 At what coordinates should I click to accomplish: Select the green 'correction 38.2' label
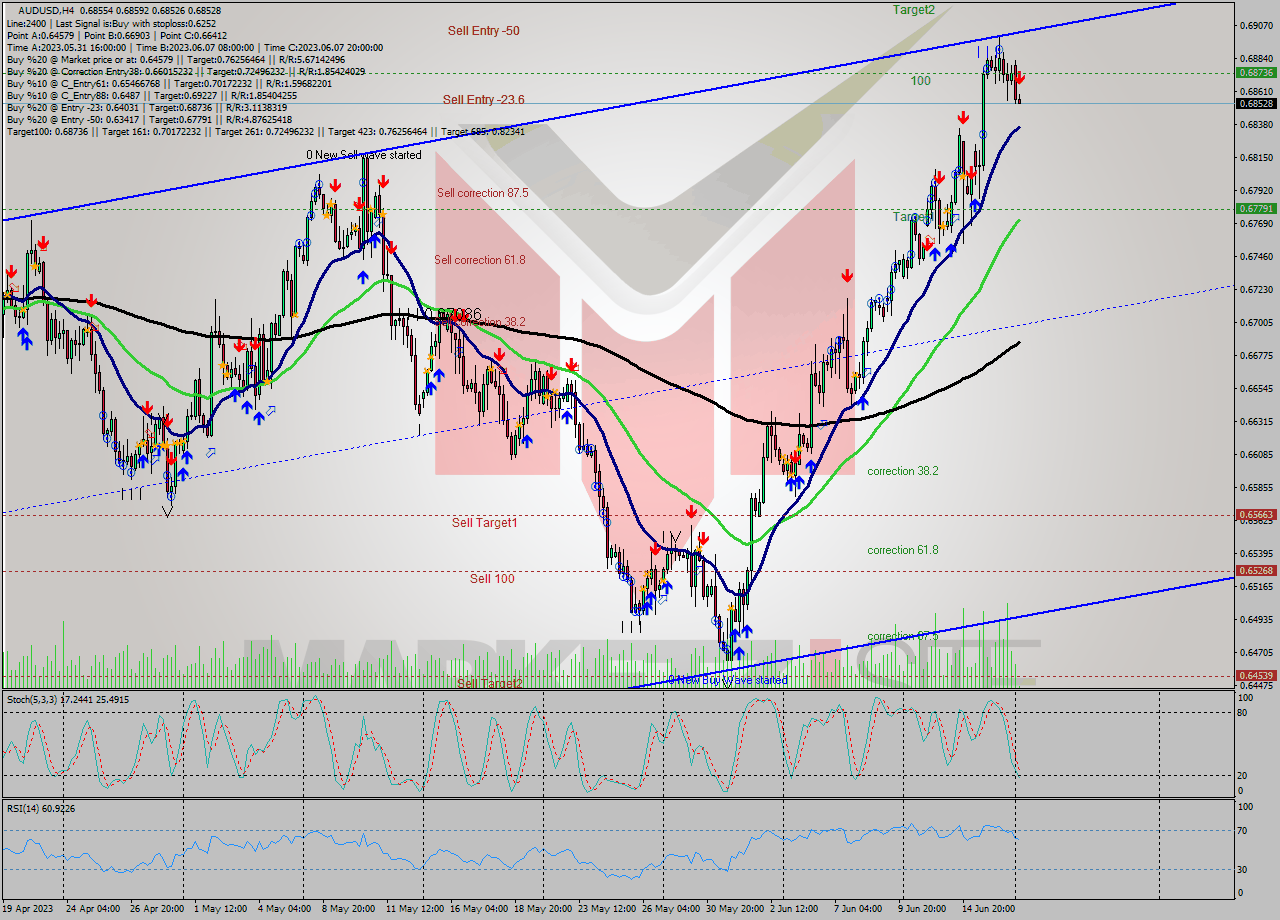pyautogui.click(x=902, y=471)
